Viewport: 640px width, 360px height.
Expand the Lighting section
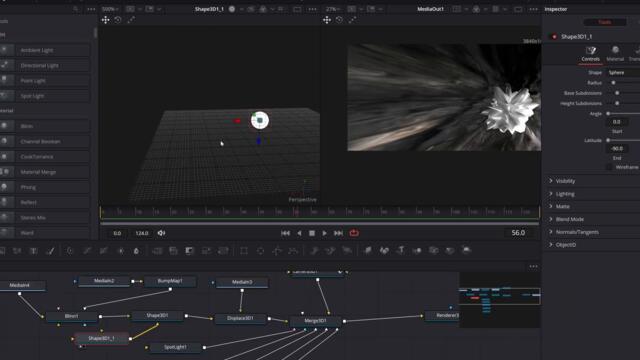tap(551, 193)
